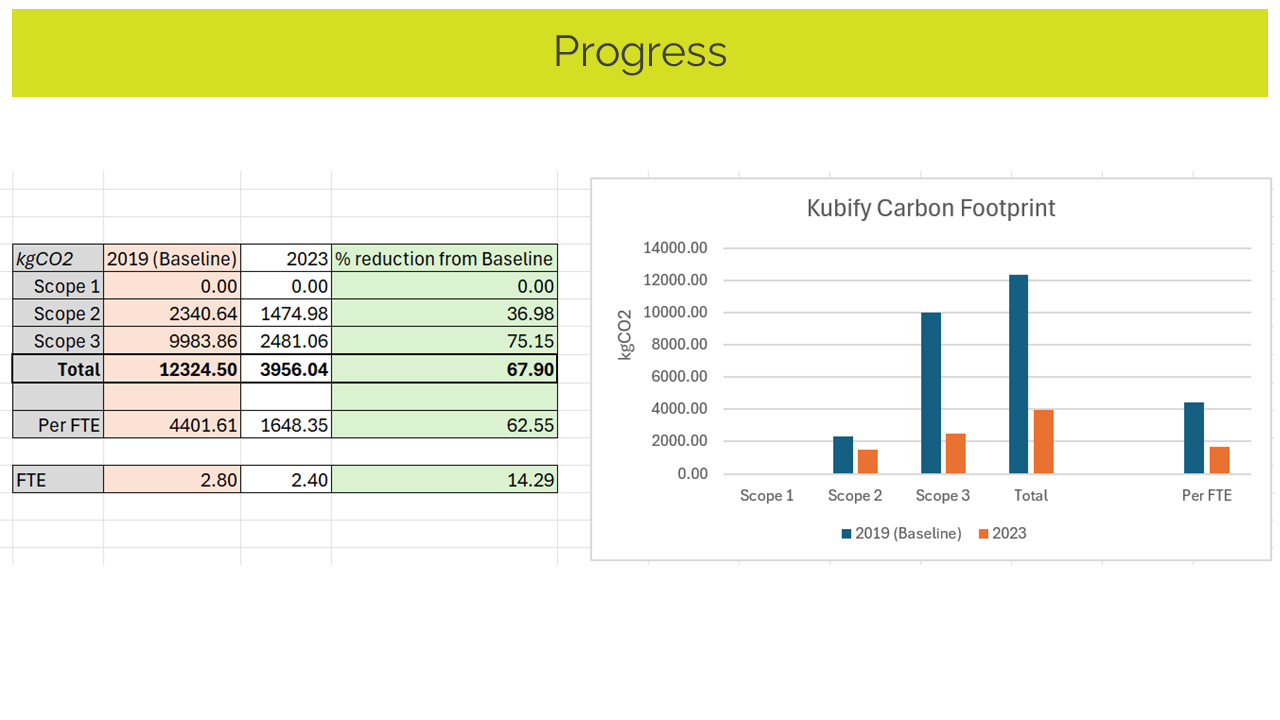Click the orange Scope 2 2023 bar
The width and height of the screenshot is (1280, 720).
click(867, 461)
